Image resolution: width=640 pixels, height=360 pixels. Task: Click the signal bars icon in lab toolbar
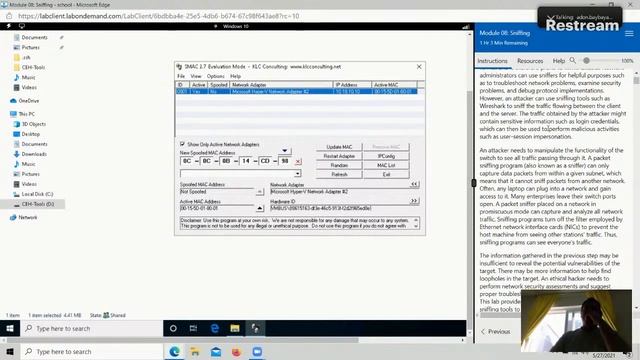click(x=465, y=26)
